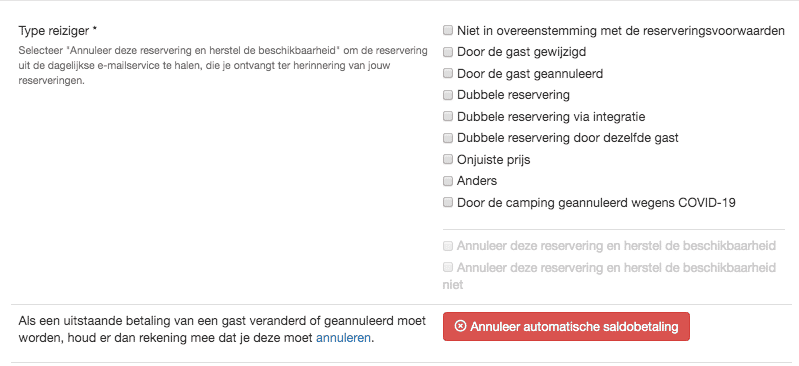Toggle disabled 'herstel de beschikbaarheid niet' checkbox
The image size is (799, 366).
pos(447,267)
